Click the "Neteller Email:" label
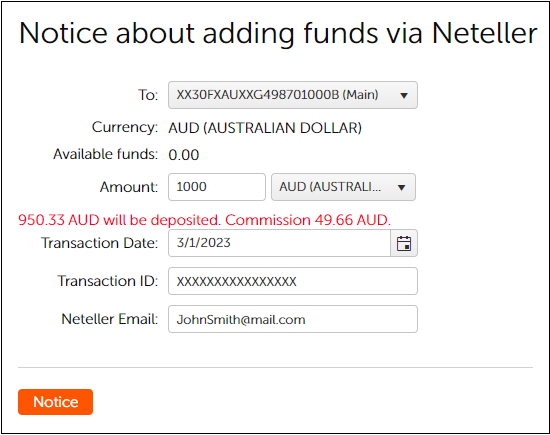 click(x=110, y=319)
